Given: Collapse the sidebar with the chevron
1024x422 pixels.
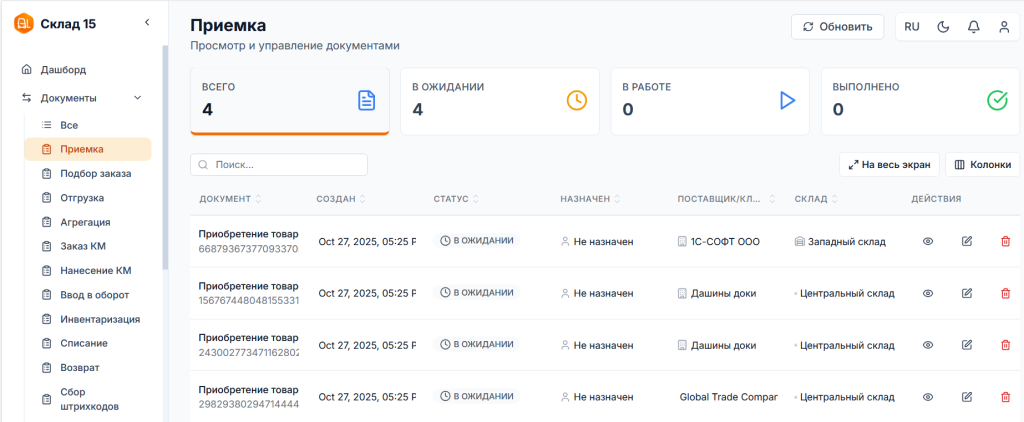Looking at the screenshot, I should click(x=147, y=22).
